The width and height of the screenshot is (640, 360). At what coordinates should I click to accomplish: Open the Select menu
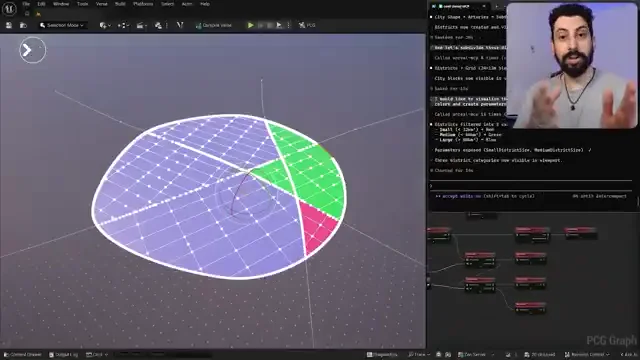tap(167, 4)
